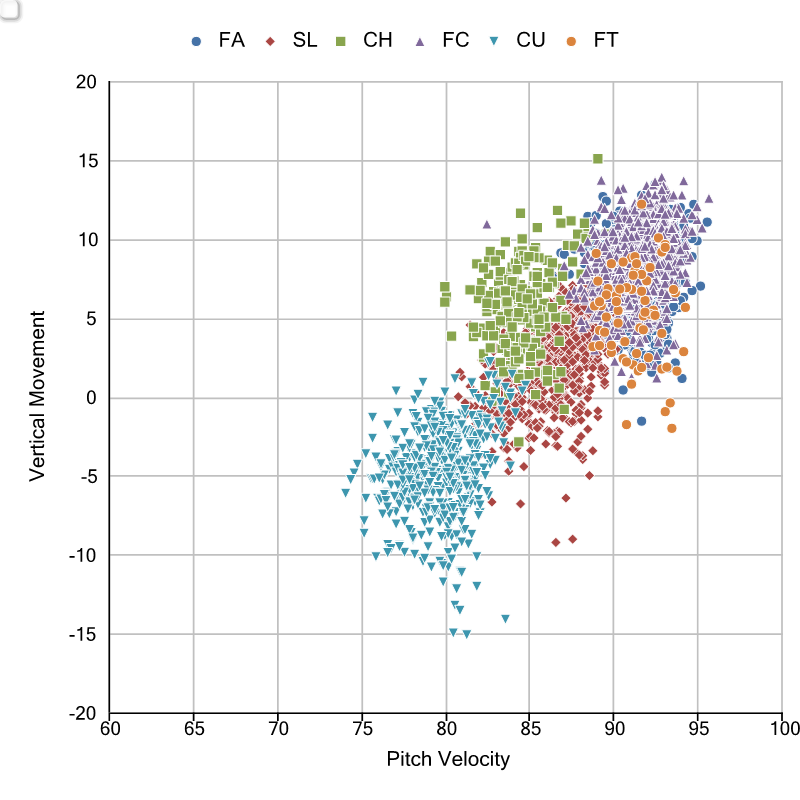Select the right one of two lowest red diamonds
The image size is (800, 800).
point(573,539)
